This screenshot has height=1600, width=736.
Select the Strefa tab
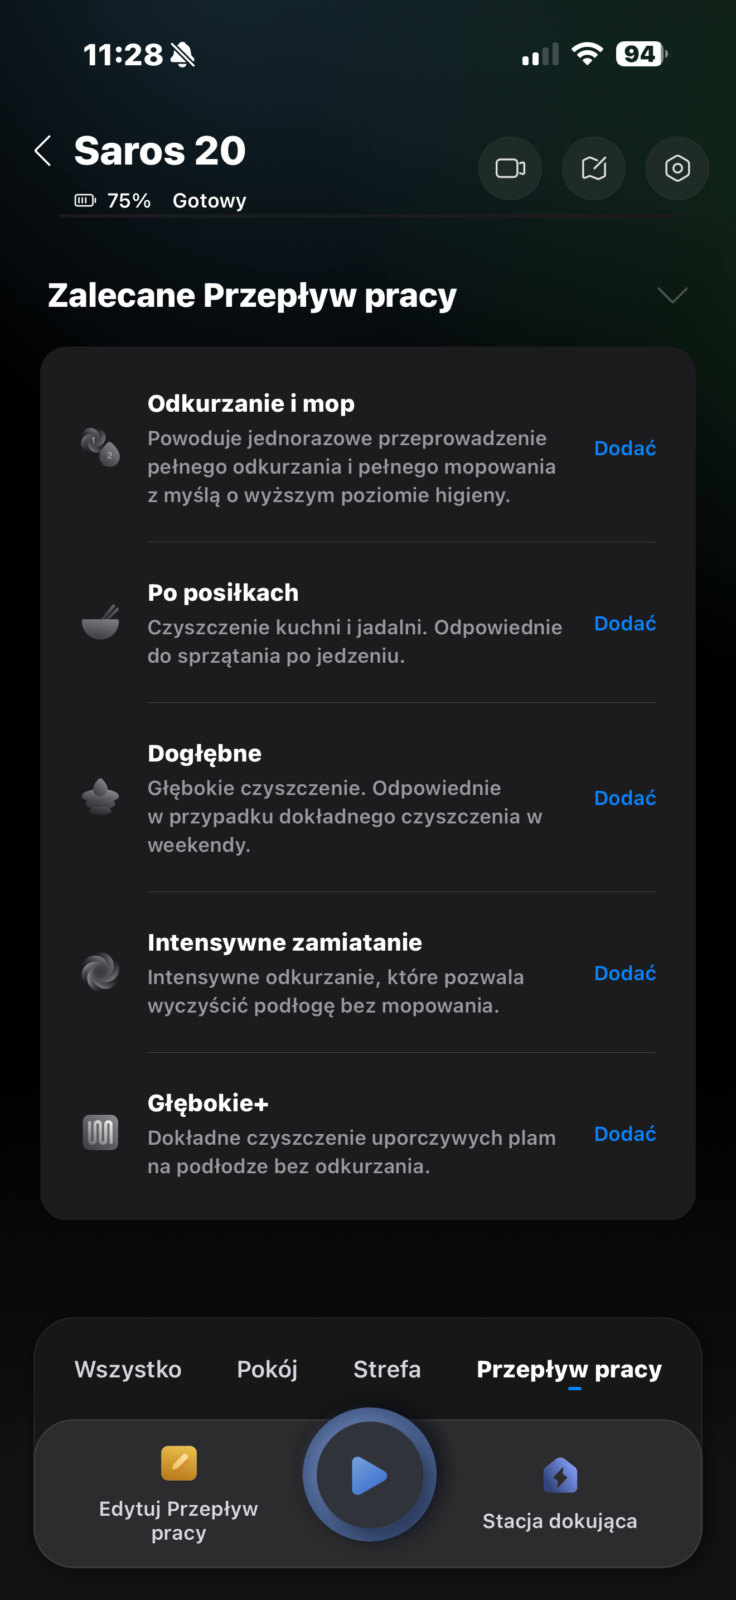(x=387, y=1369)
